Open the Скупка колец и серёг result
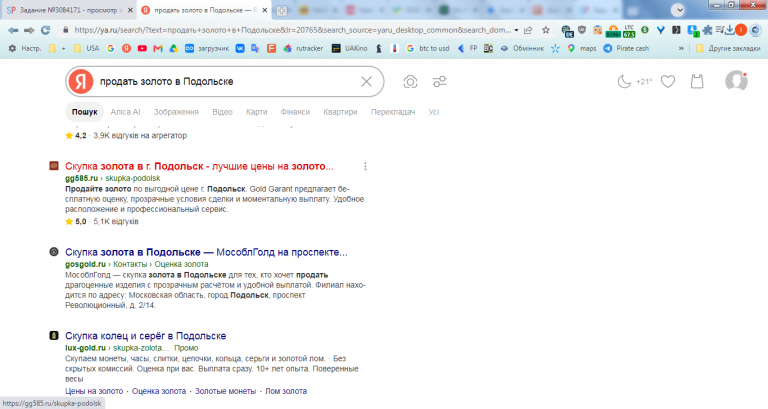The width and height of the screenshot is (768, 409). (x=145, y=336)
